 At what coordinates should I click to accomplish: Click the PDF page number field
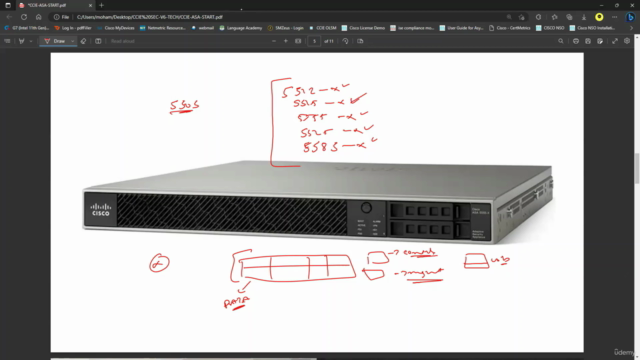click(314, 41)
